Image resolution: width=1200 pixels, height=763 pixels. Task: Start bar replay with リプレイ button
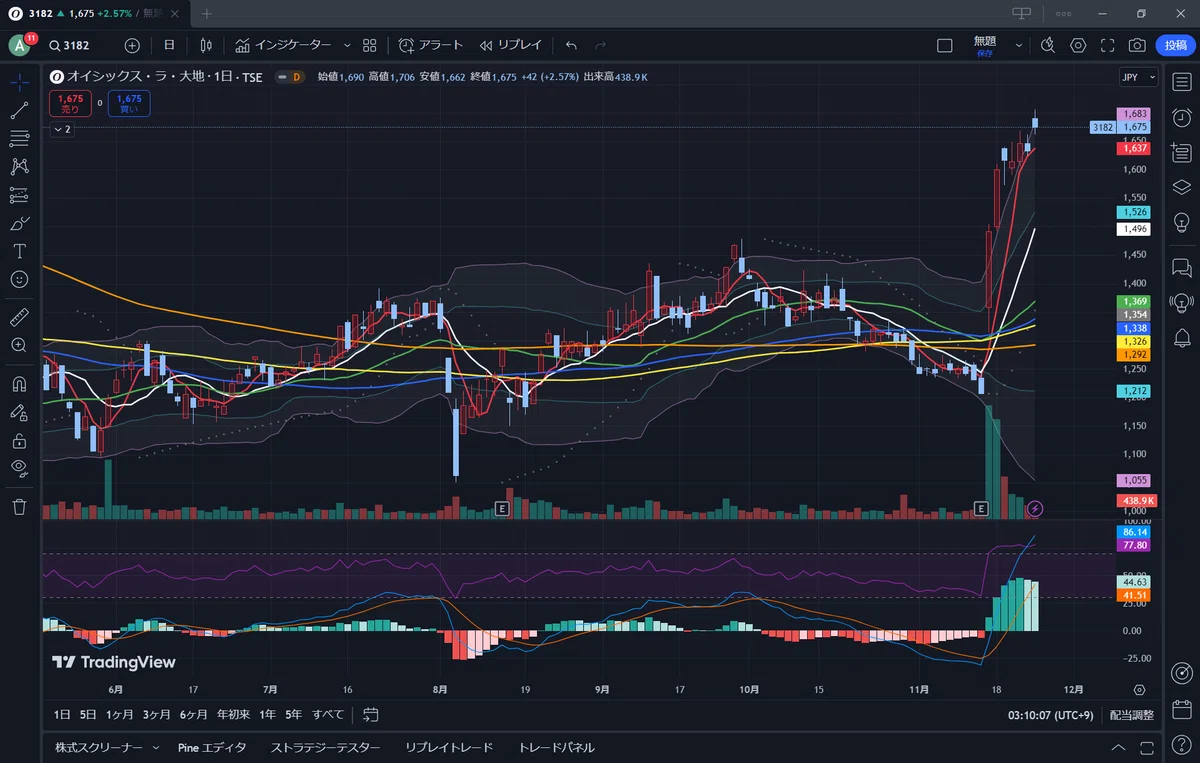coord(510,45)
